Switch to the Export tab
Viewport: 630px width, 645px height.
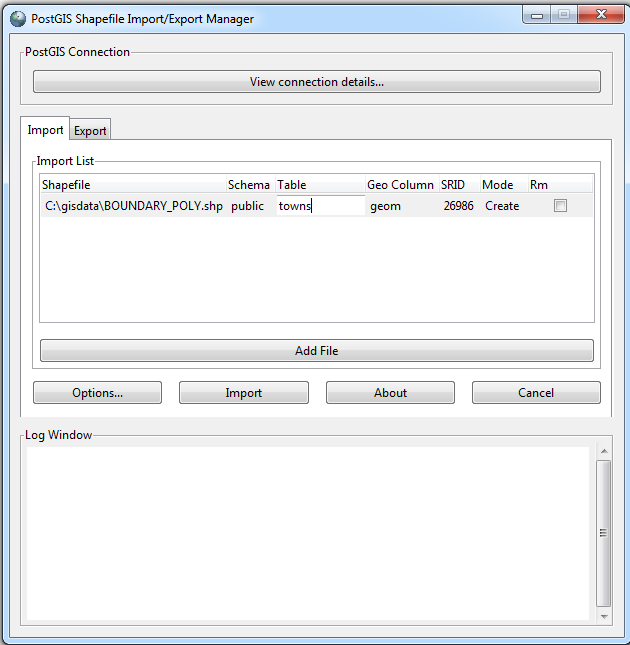click(90, 131)
